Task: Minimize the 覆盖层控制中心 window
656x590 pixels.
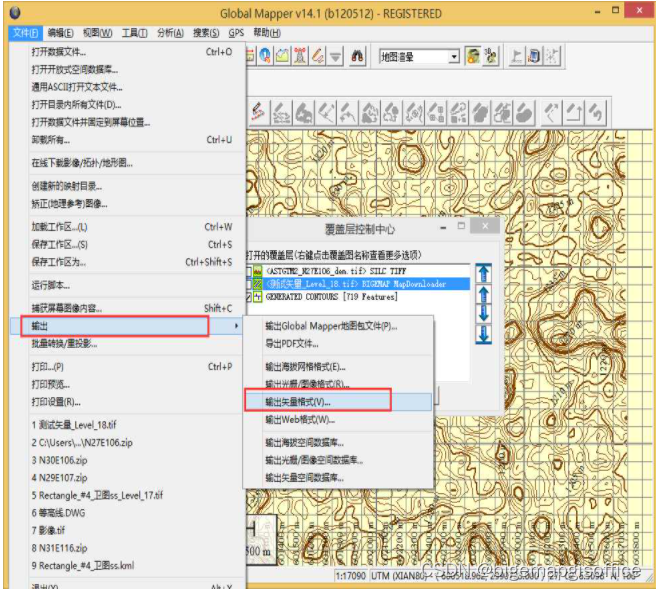Action: click(x=443, y=228)
